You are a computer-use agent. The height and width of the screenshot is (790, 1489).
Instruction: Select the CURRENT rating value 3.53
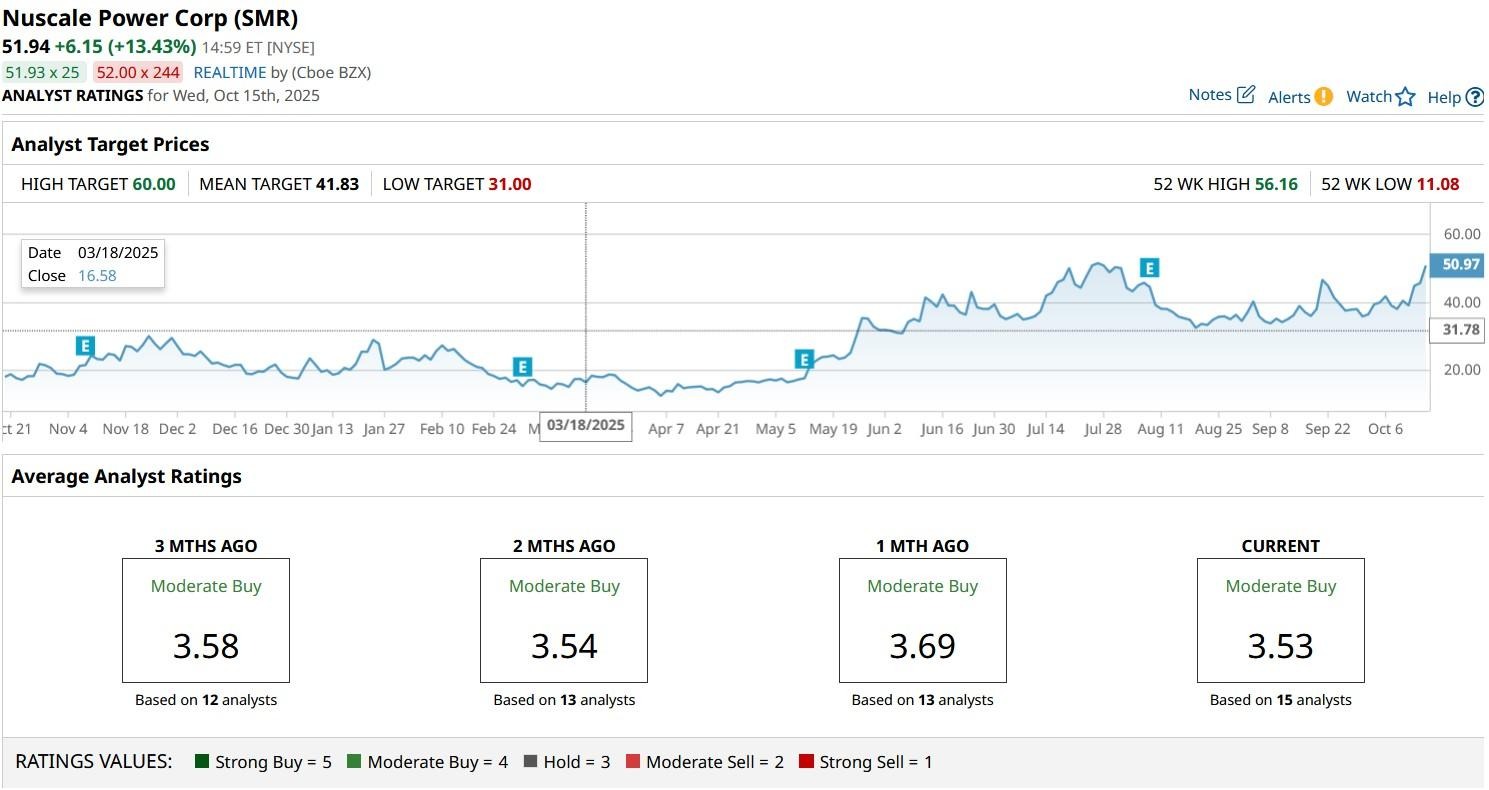point(1280,646)
